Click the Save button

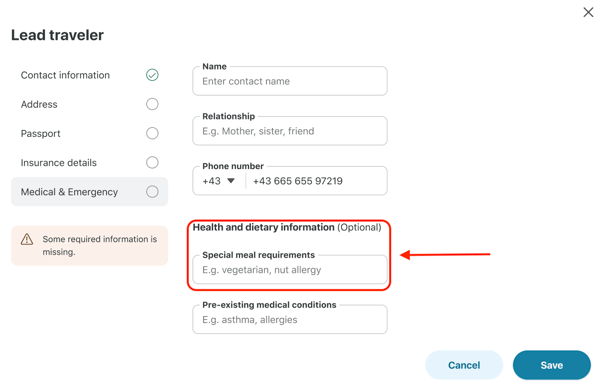(552, 365)
